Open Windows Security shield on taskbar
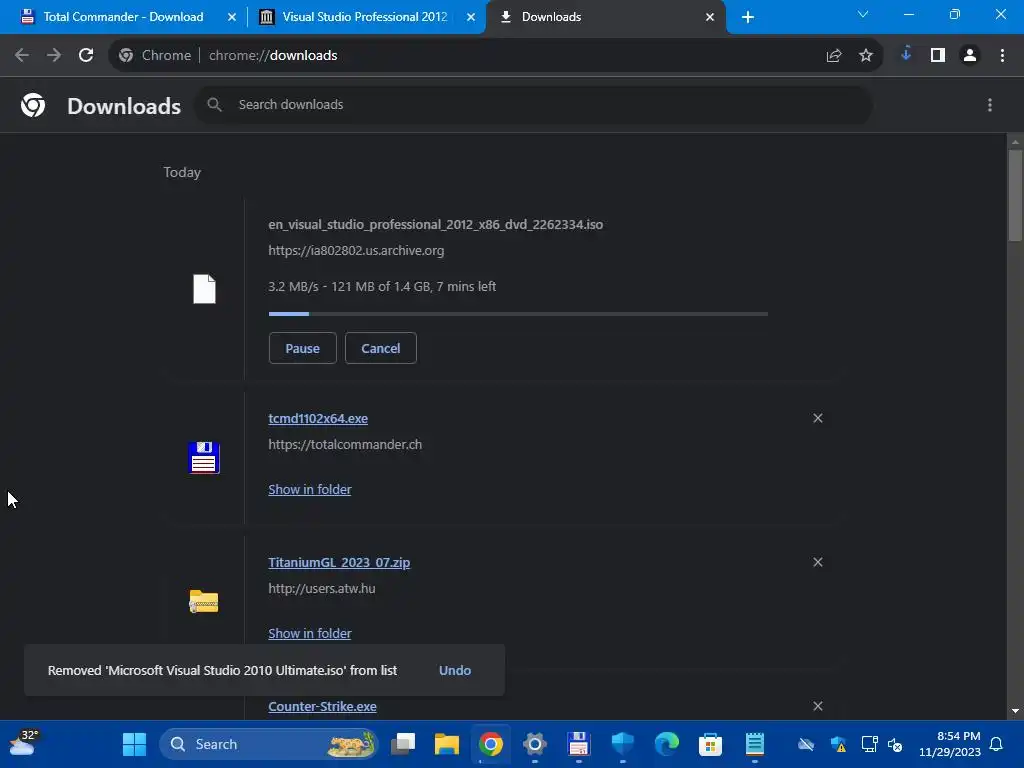1024x768 pixels. tap(622, 744)
